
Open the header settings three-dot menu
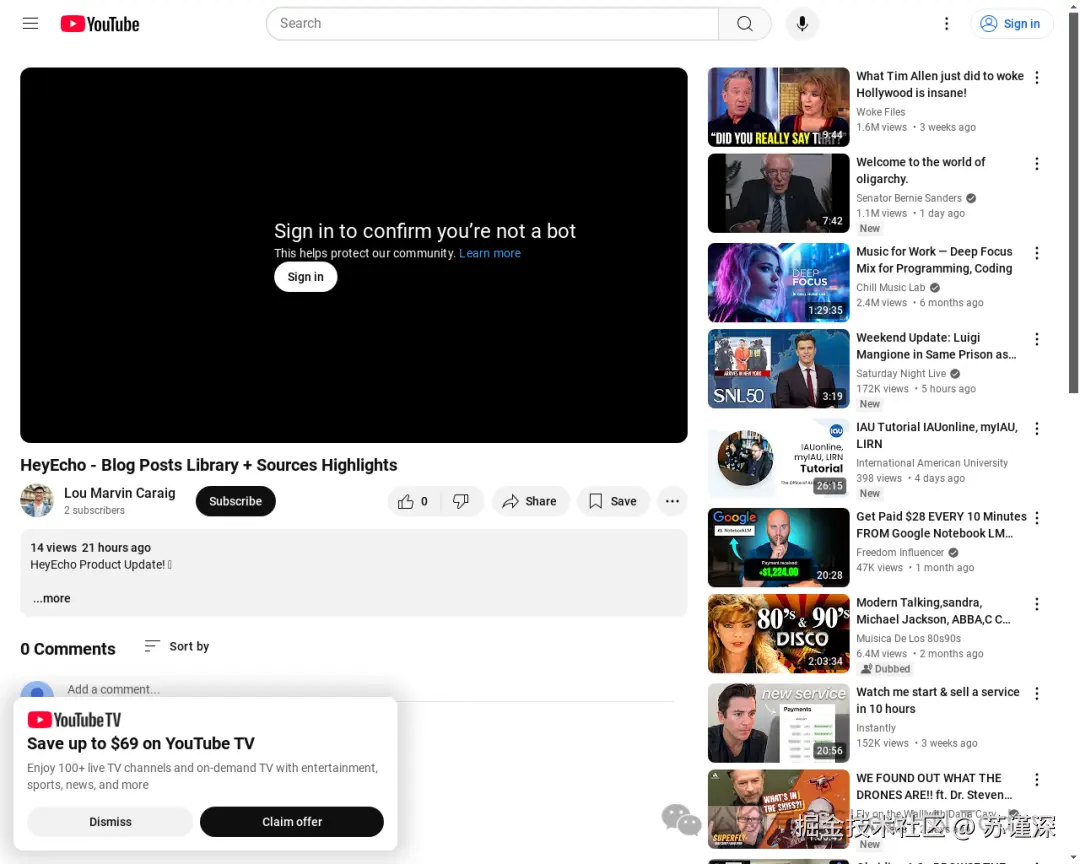click(x=946, y=23)
